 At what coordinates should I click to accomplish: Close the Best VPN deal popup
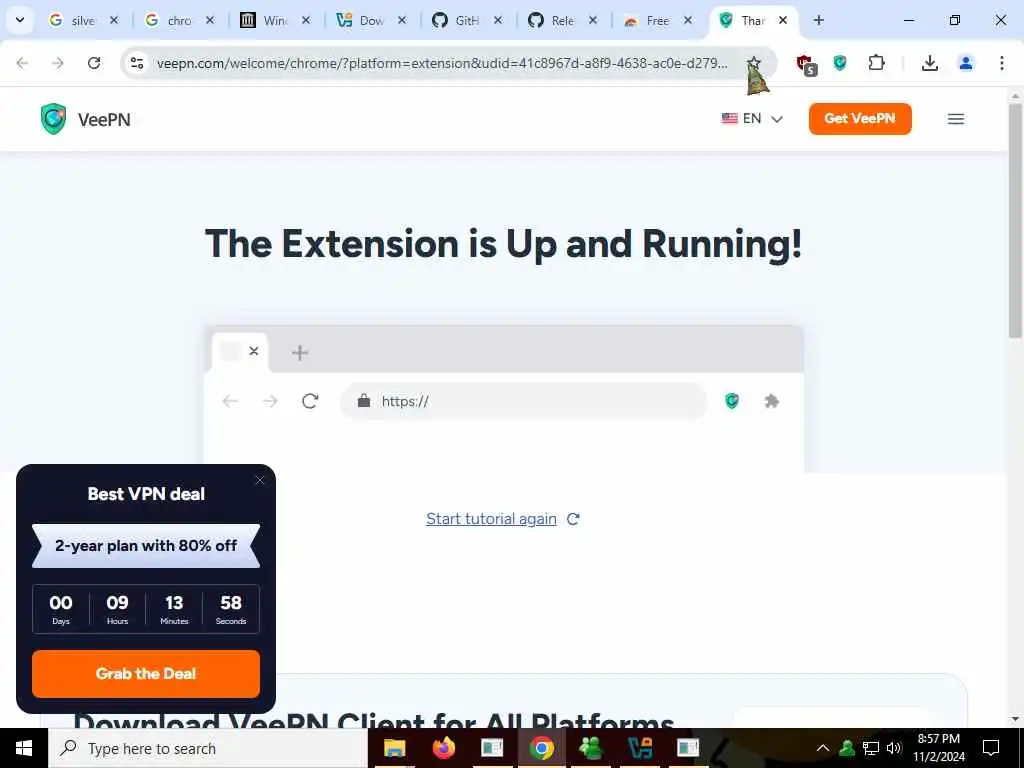point(260,480)
